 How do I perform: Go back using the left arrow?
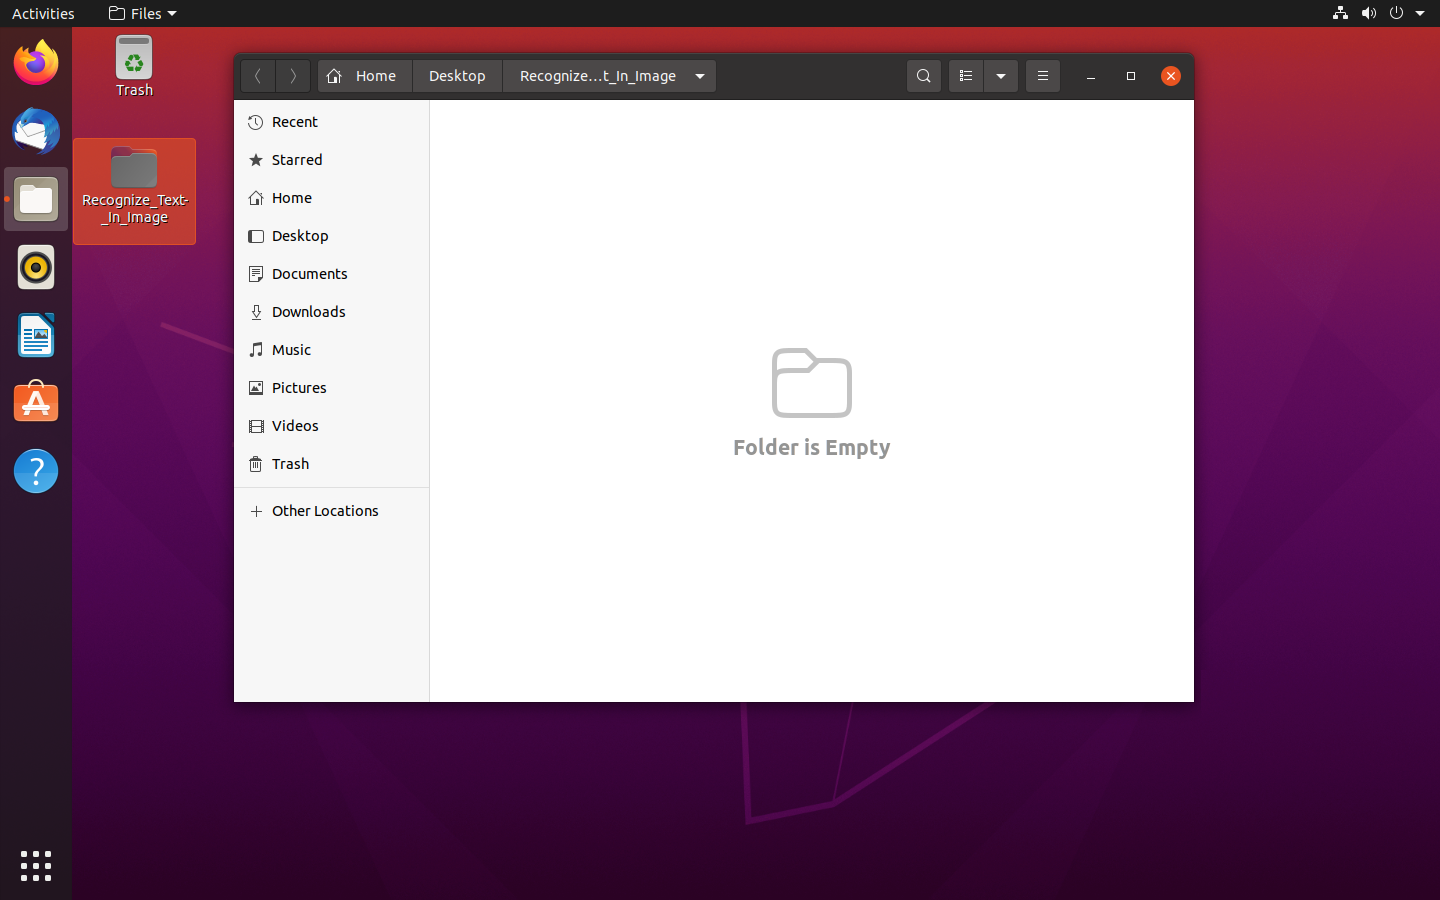click(258, 76)
